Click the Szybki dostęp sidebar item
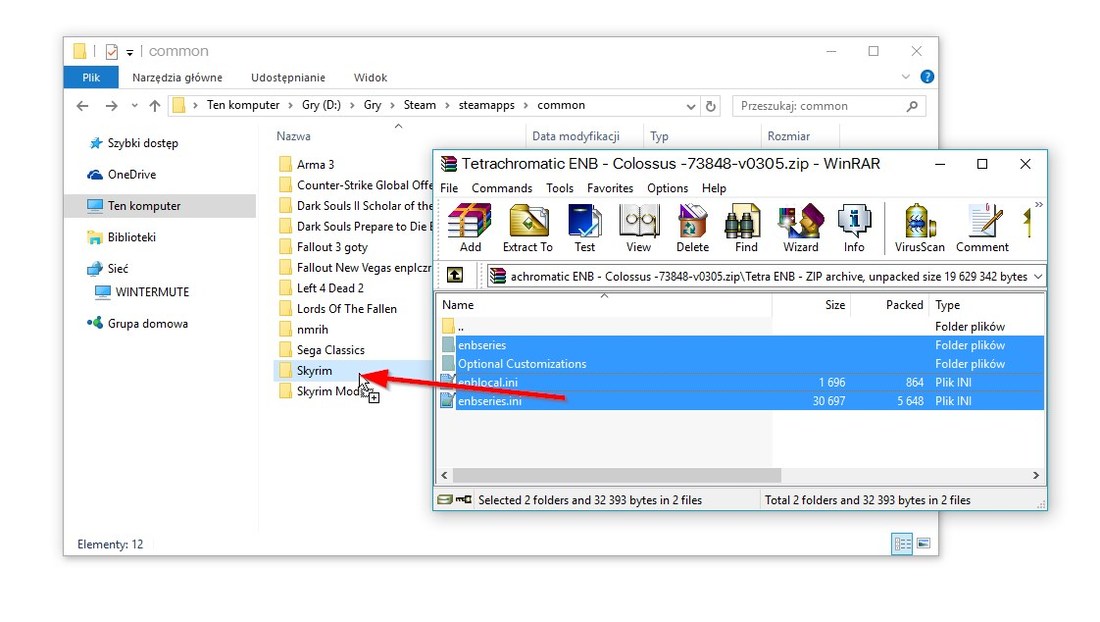 pos(134,143)
